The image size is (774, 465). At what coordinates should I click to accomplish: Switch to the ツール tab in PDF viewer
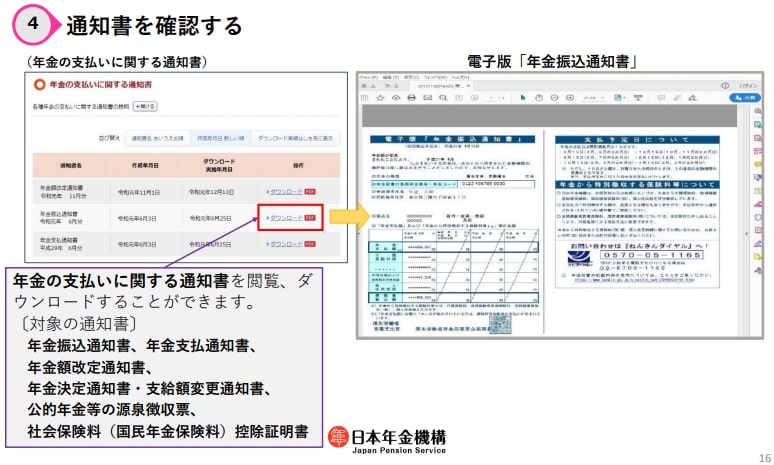click(x=392, y=86)
